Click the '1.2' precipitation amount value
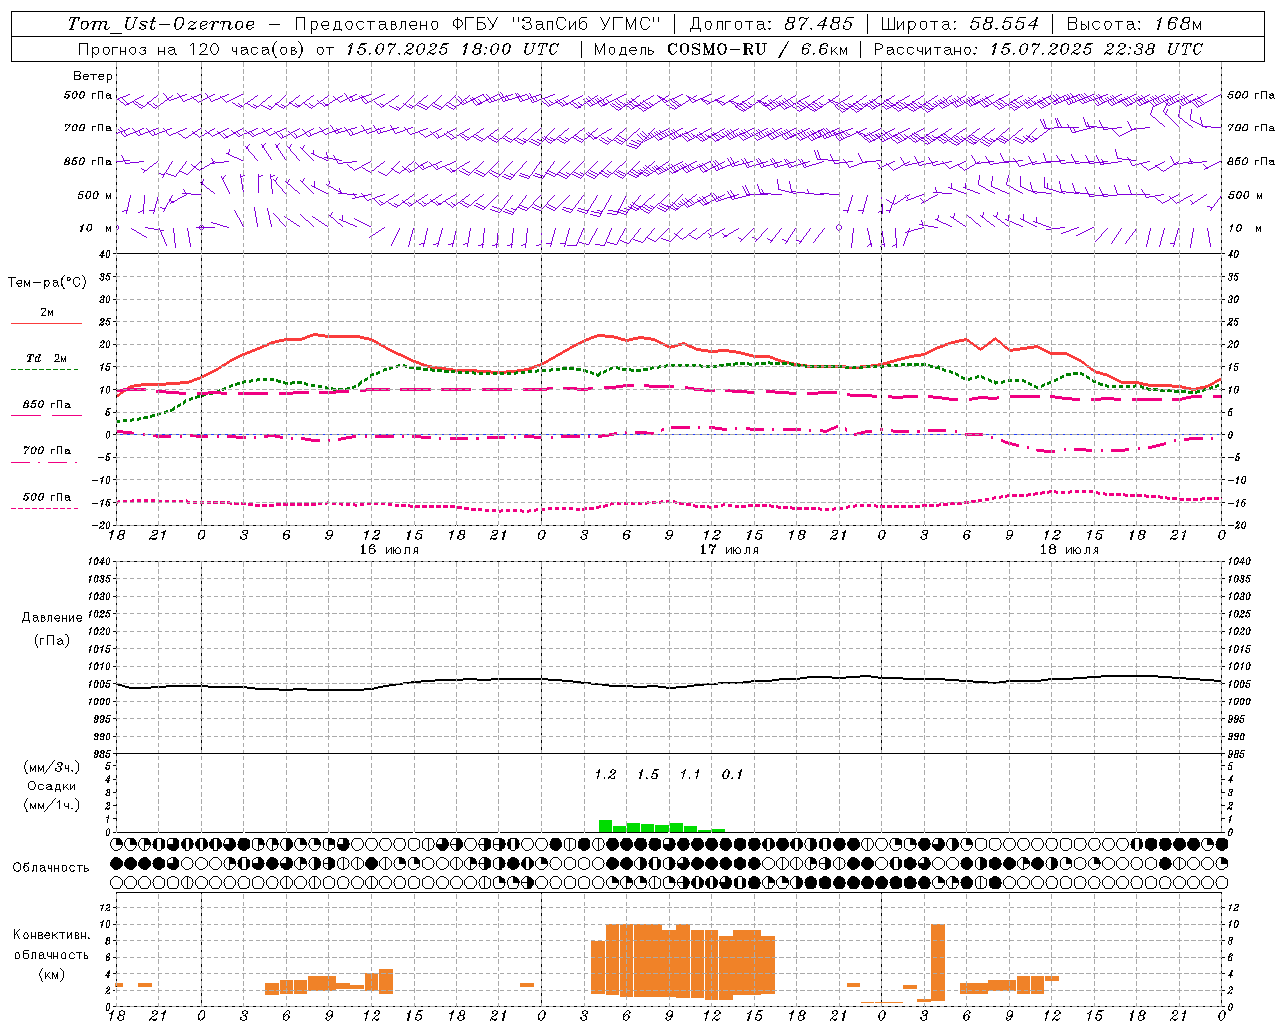The width and height of the screenshot is (1280, 1024). pos(605,775)
